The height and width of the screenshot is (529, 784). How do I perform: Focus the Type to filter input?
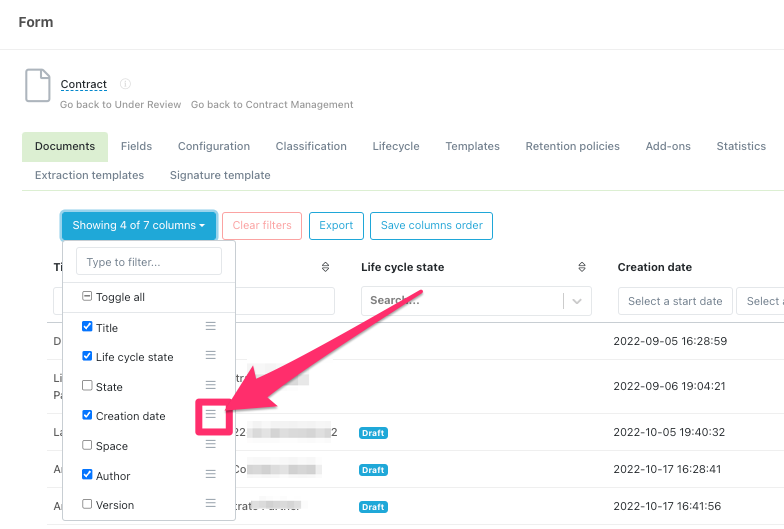point(148,262)
